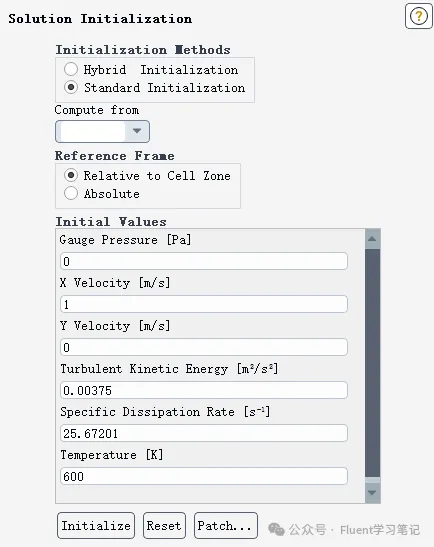Screen dimensions: 434x547
Task: Edit the Specific Dissipation Rate field
Action: pyautogui.click(x=204, y=433)
